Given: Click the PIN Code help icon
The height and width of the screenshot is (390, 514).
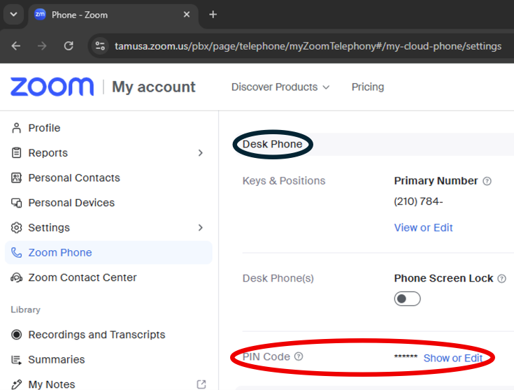Looking at the screenshot, I should [x=299, y=357].
